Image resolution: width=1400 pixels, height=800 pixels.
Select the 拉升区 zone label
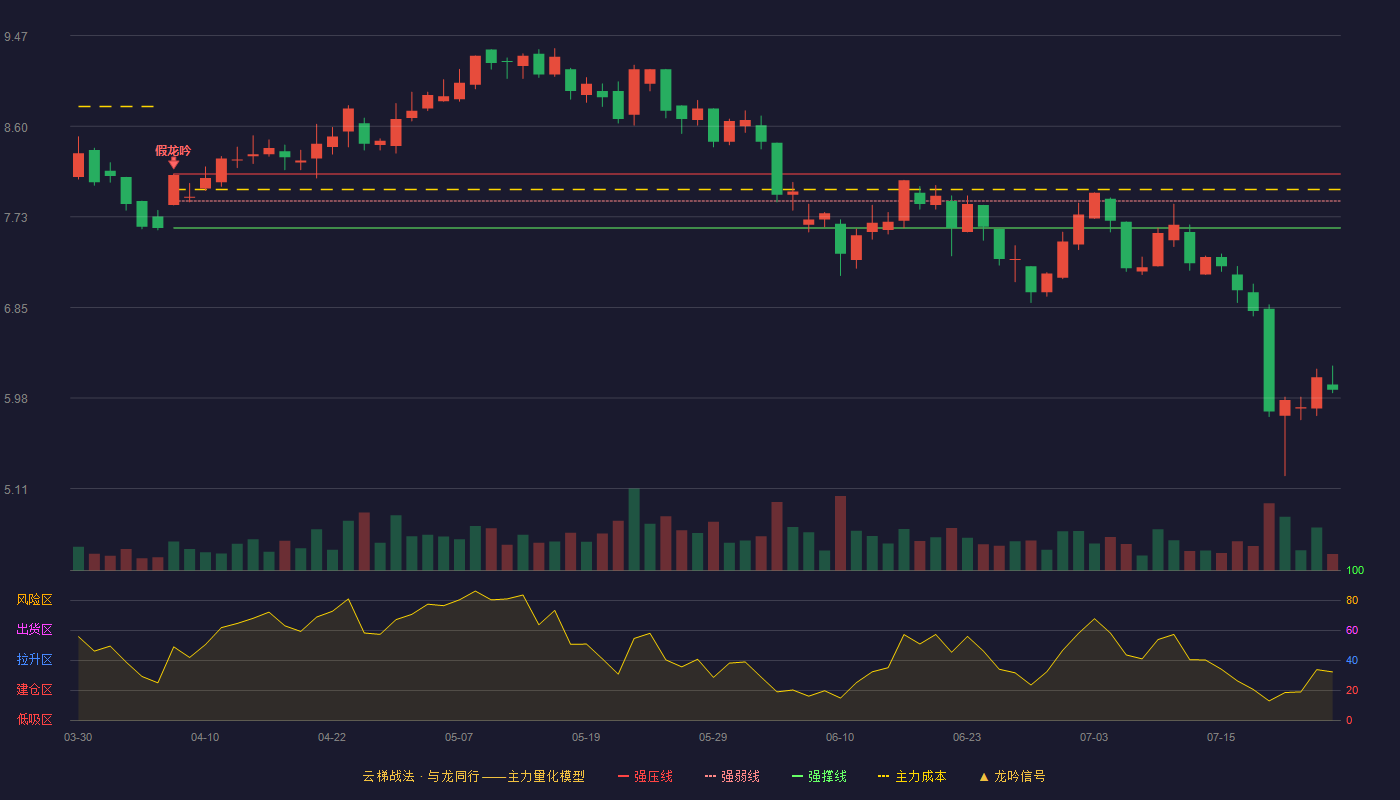(34, 660)
